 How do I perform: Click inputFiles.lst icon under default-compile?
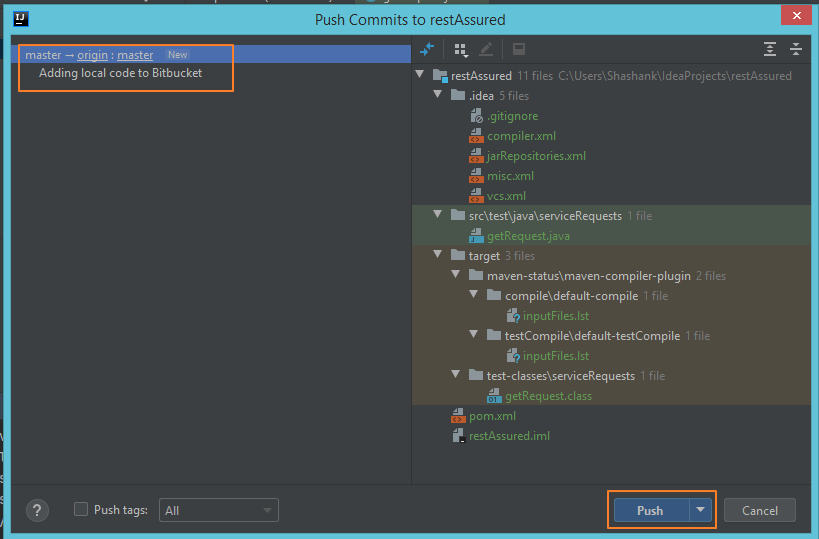pos(513,315)
